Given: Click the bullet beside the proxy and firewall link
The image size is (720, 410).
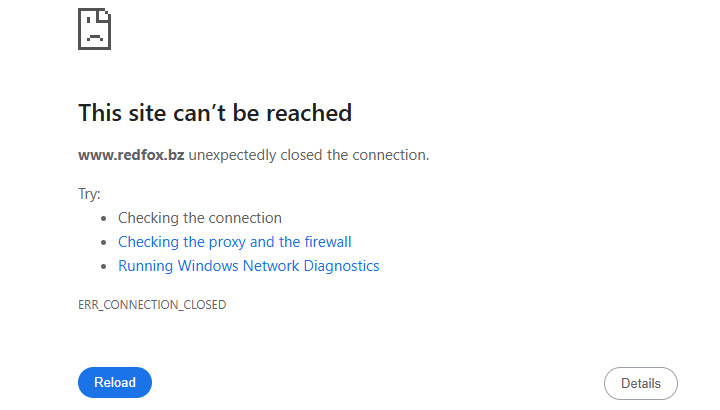Looking at the screenshot, I should coord(104,242).
